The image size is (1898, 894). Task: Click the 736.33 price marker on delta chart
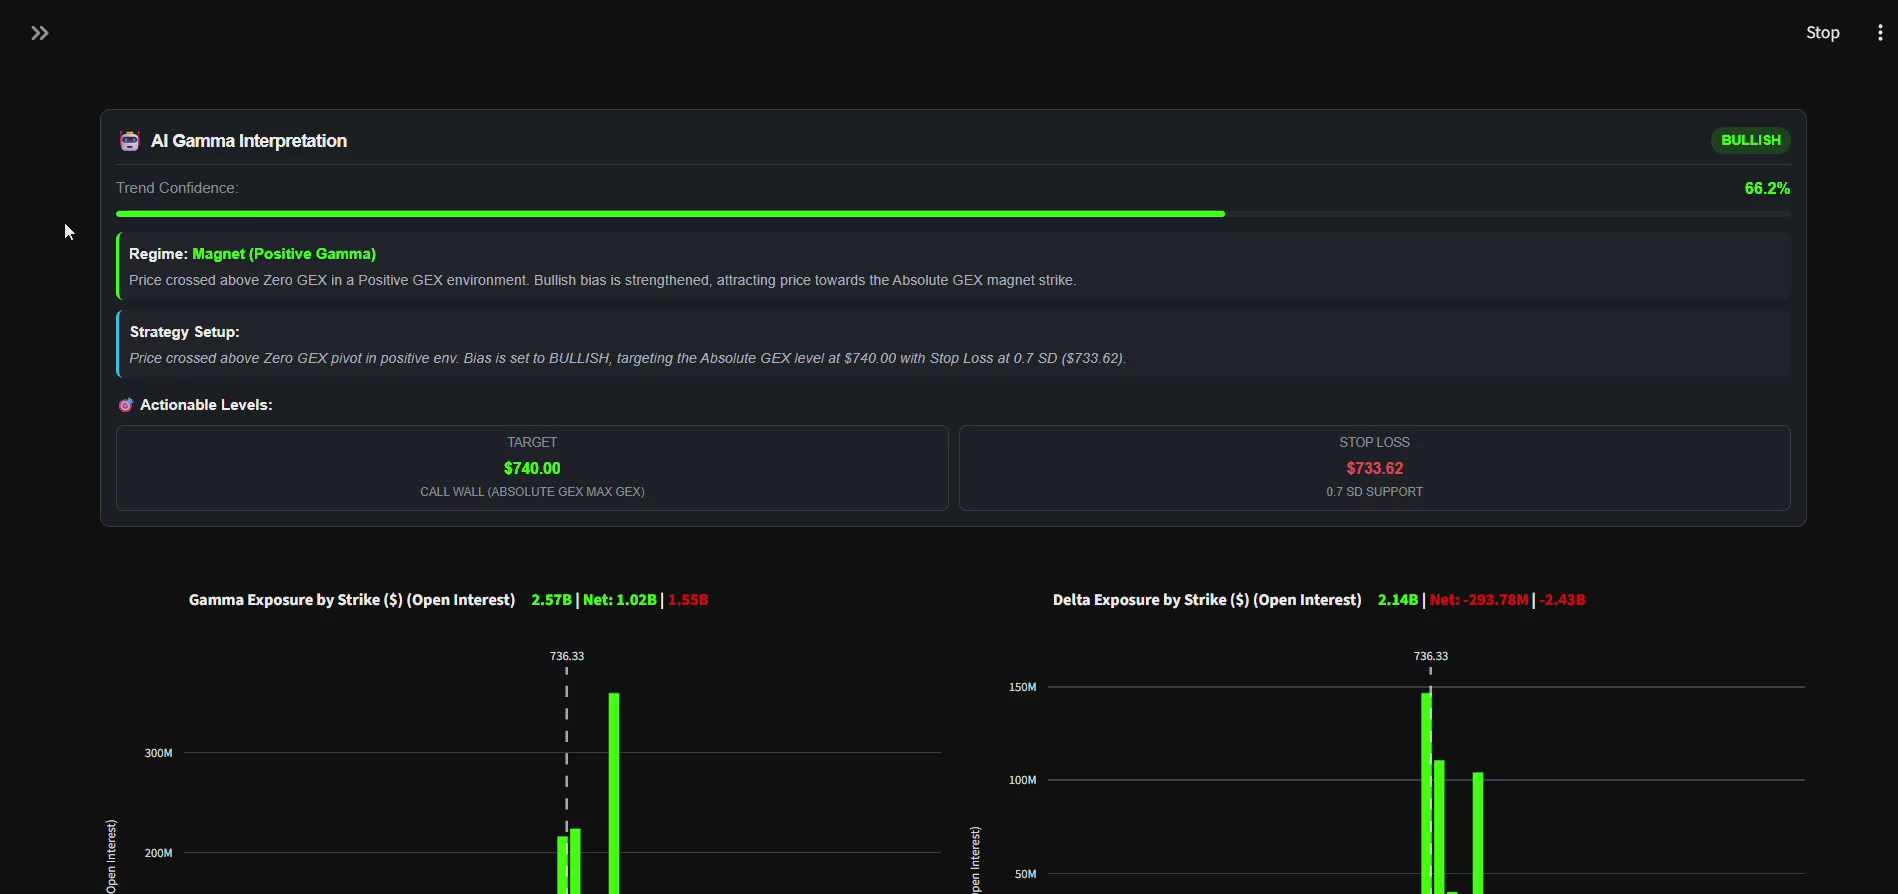coord(1431,656)
